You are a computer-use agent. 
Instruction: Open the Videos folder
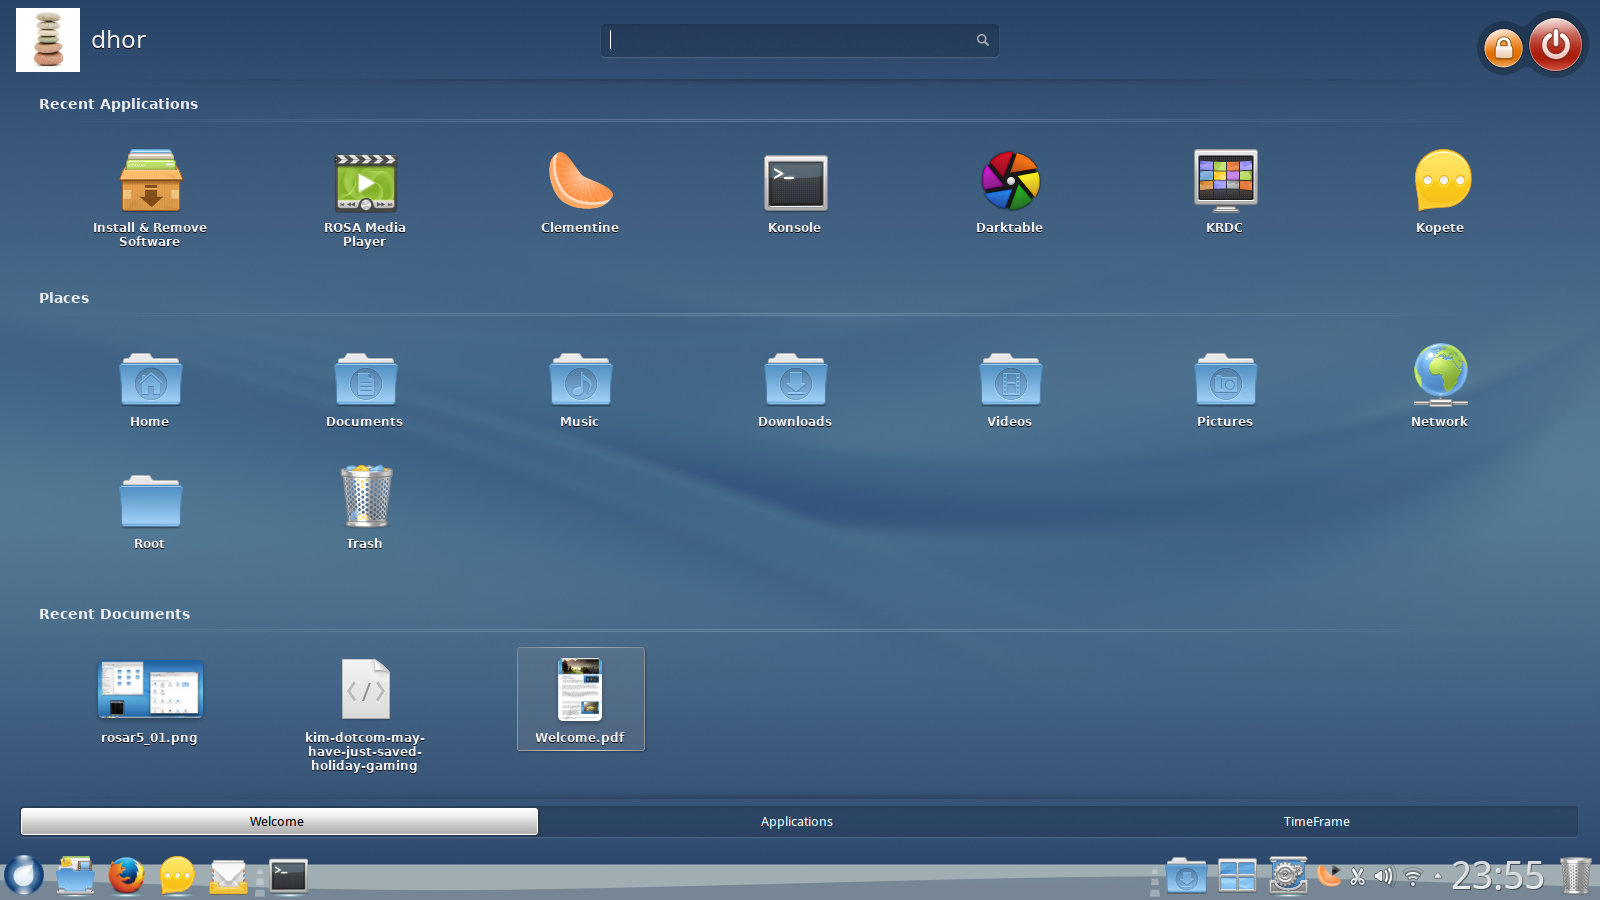coord(1010,389)
